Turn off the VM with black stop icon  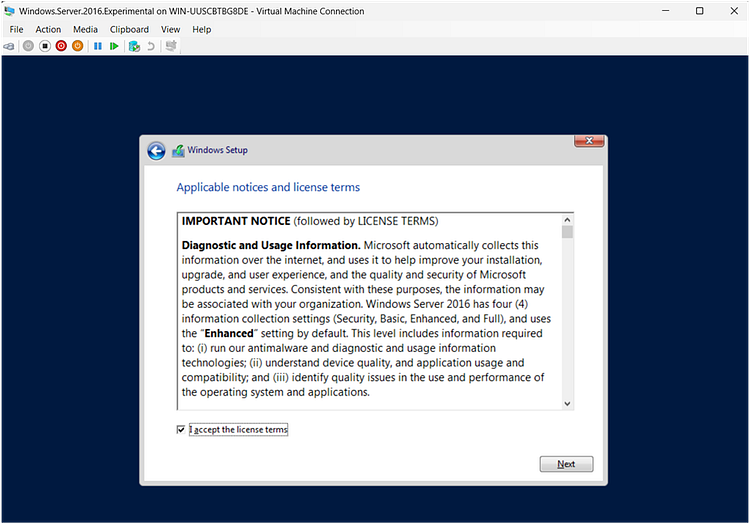click(x=45, y=46)
